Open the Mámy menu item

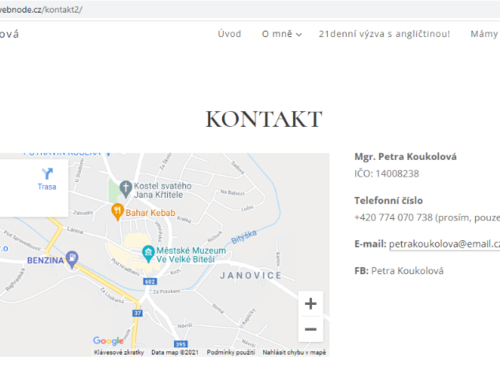484,34
